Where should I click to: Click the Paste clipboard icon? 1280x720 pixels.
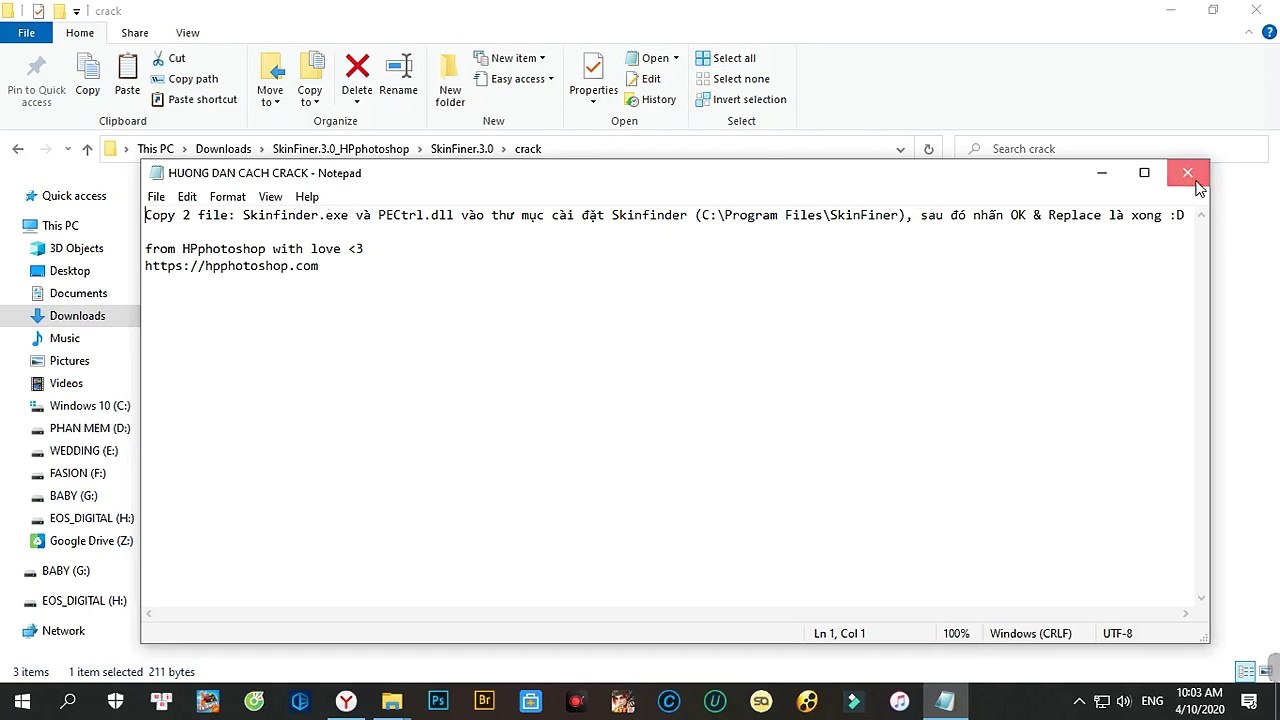[x=128, y=68]
